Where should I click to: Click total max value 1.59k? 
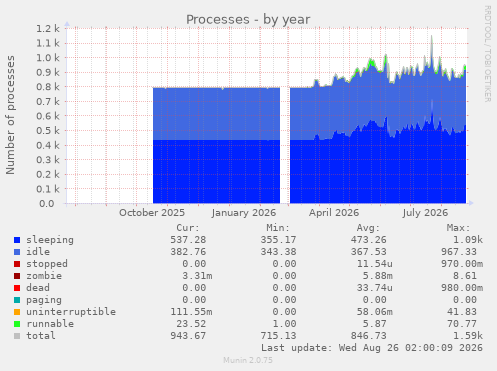pyautogui.click(x=468, y=336)
